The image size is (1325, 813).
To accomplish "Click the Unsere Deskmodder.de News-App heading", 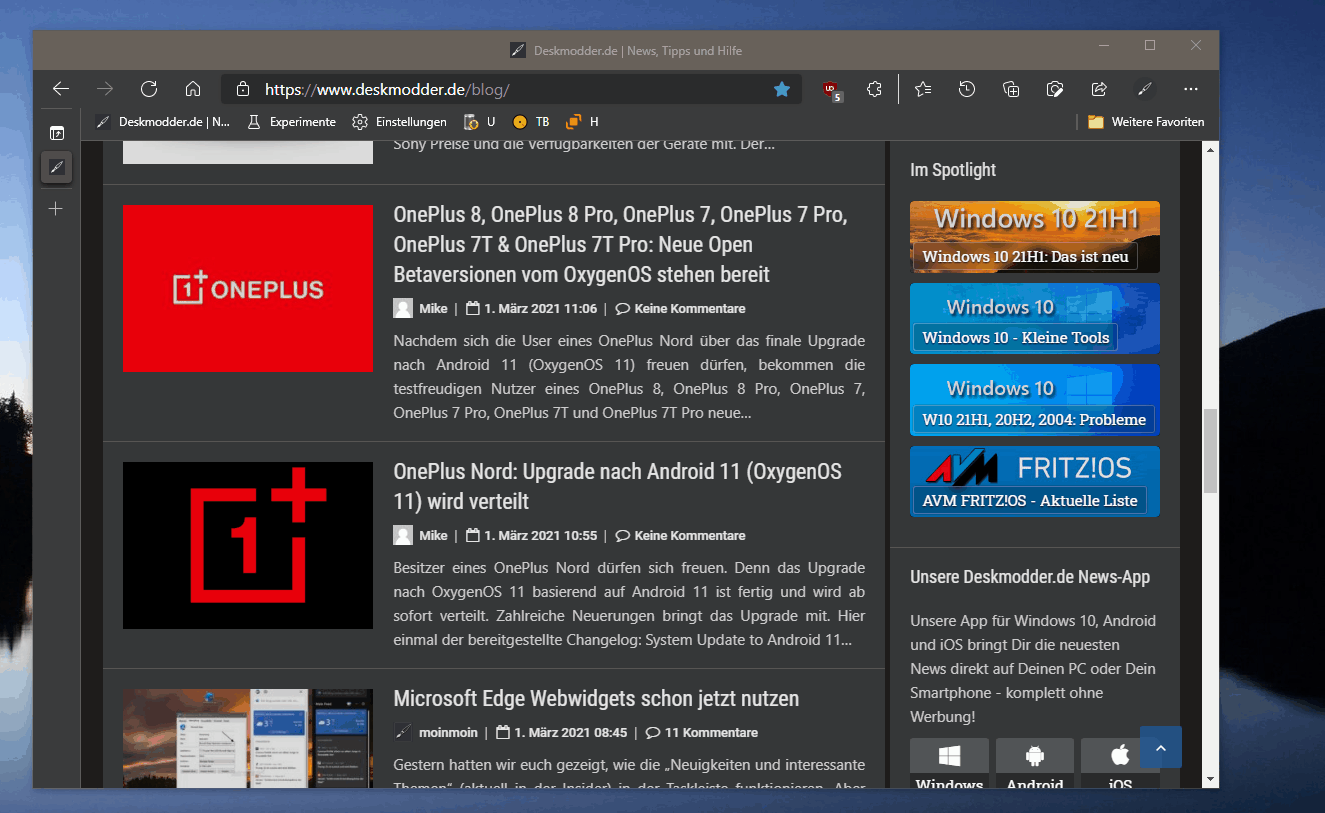I will click(x=1030, y=577).
